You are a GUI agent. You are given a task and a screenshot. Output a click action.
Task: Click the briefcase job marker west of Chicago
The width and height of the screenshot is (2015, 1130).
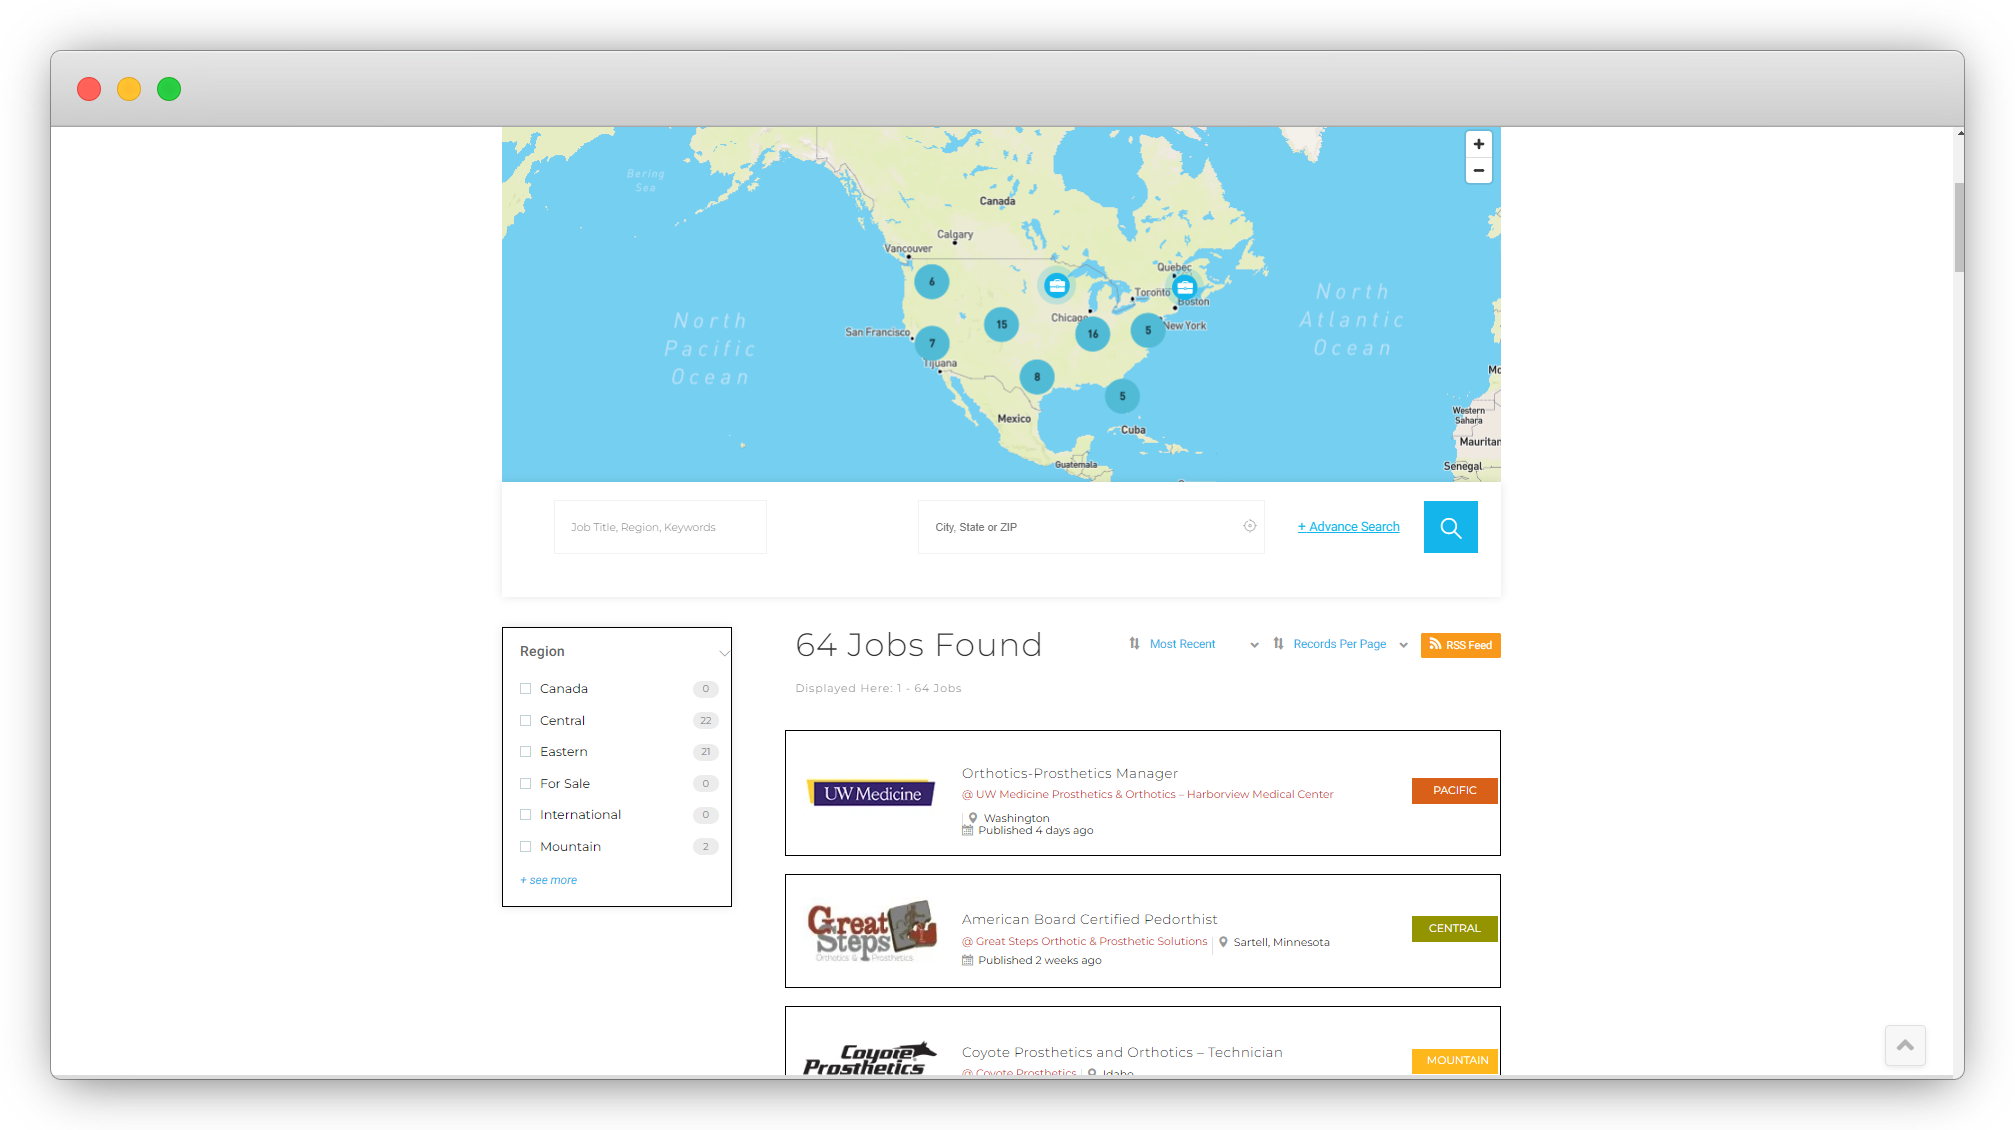[1056, 286]
